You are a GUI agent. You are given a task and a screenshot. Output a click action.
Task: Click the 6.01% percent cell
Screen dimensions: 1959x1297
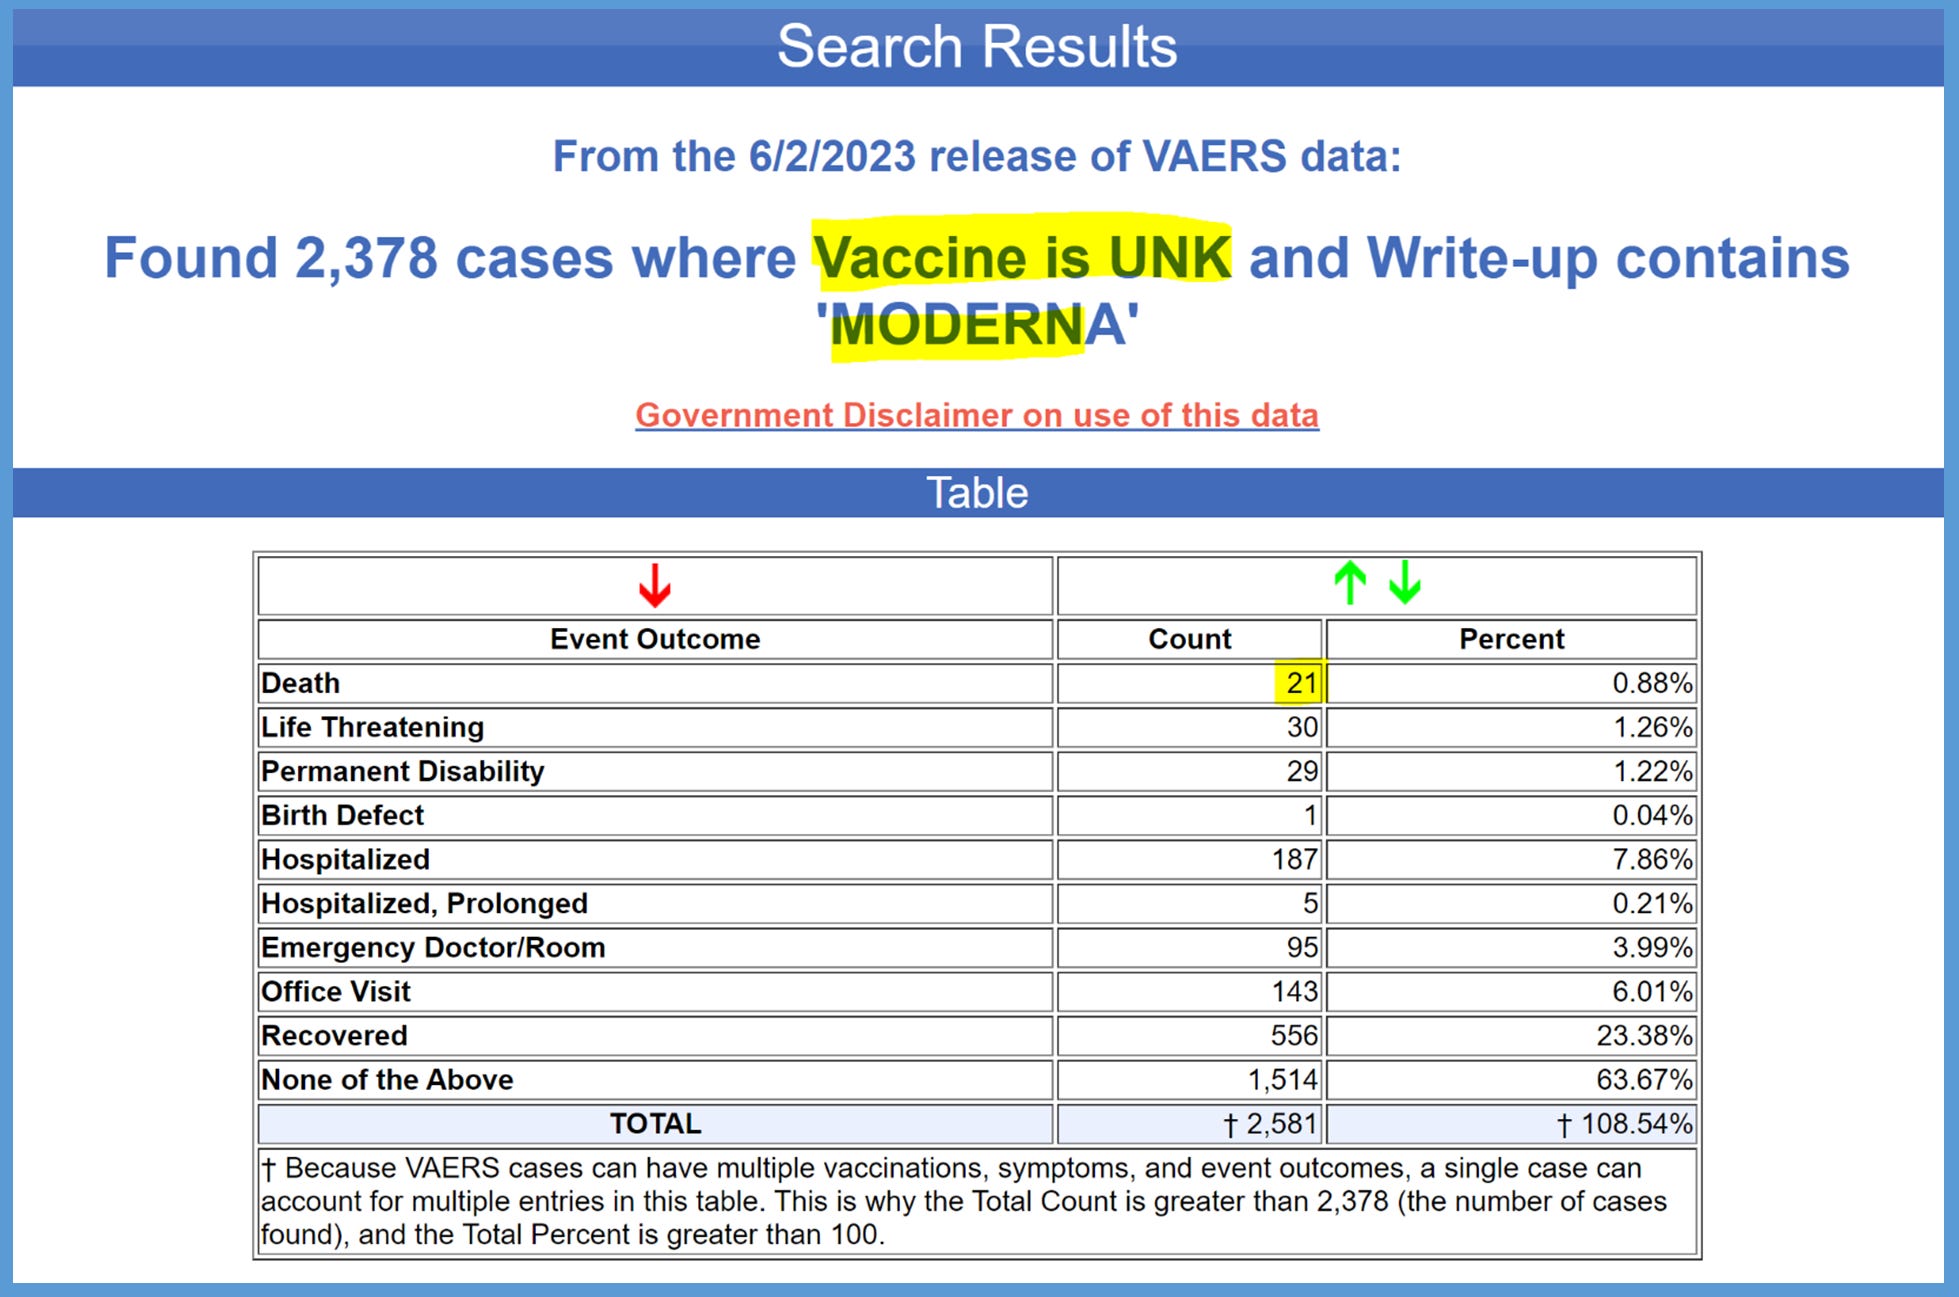coord(1511,991)
